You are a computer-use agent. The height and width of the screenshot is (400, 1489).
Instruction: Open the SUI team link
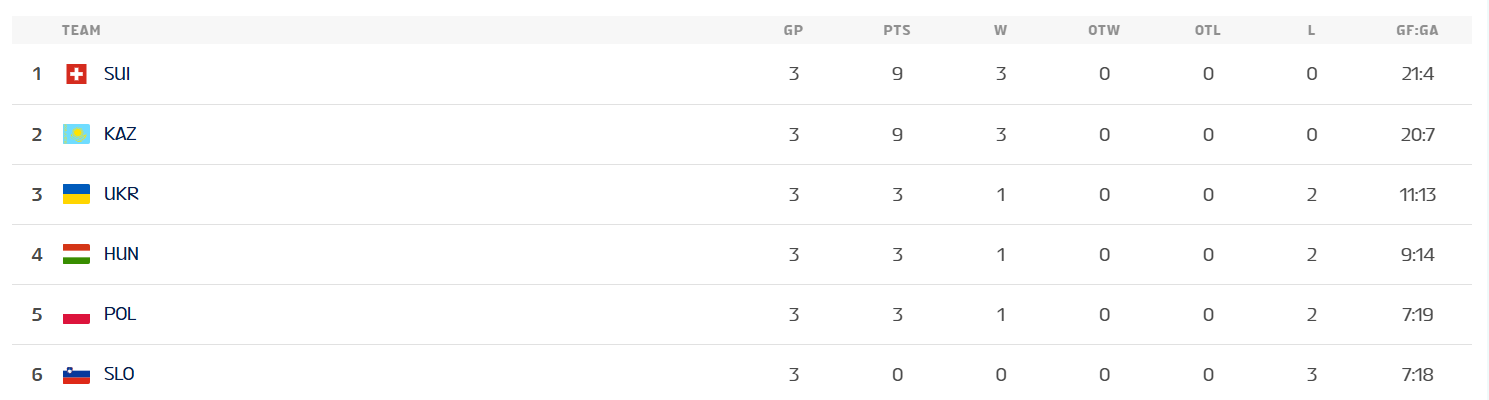(117, 74)
